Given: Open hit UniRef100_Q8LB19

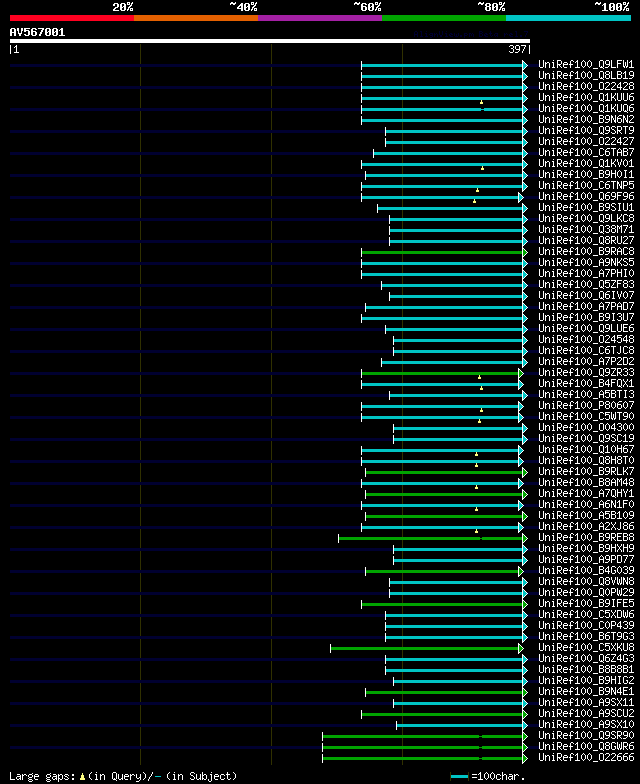Looking at the screenshot, I should point(586,76).
